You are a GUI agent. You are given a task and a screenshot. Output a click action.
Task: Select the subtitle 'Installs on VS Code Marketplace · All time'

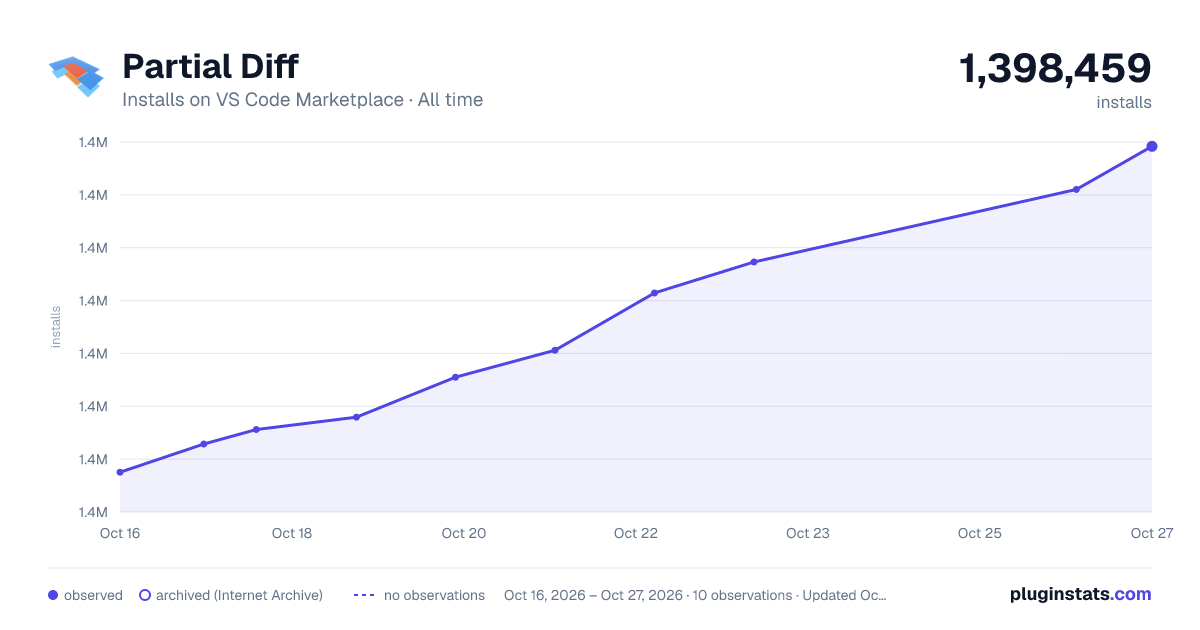pos(302,100)
